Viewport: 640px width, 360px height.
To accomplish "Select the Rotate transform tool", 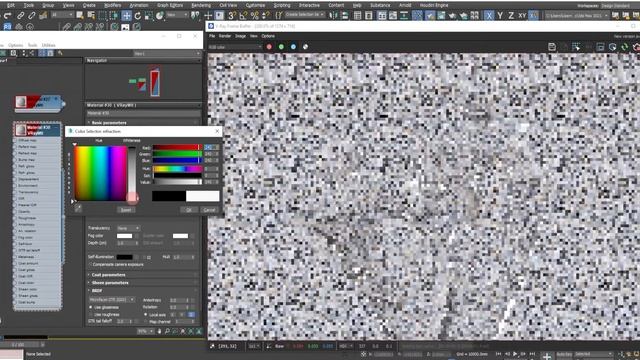I will [138, 16].
